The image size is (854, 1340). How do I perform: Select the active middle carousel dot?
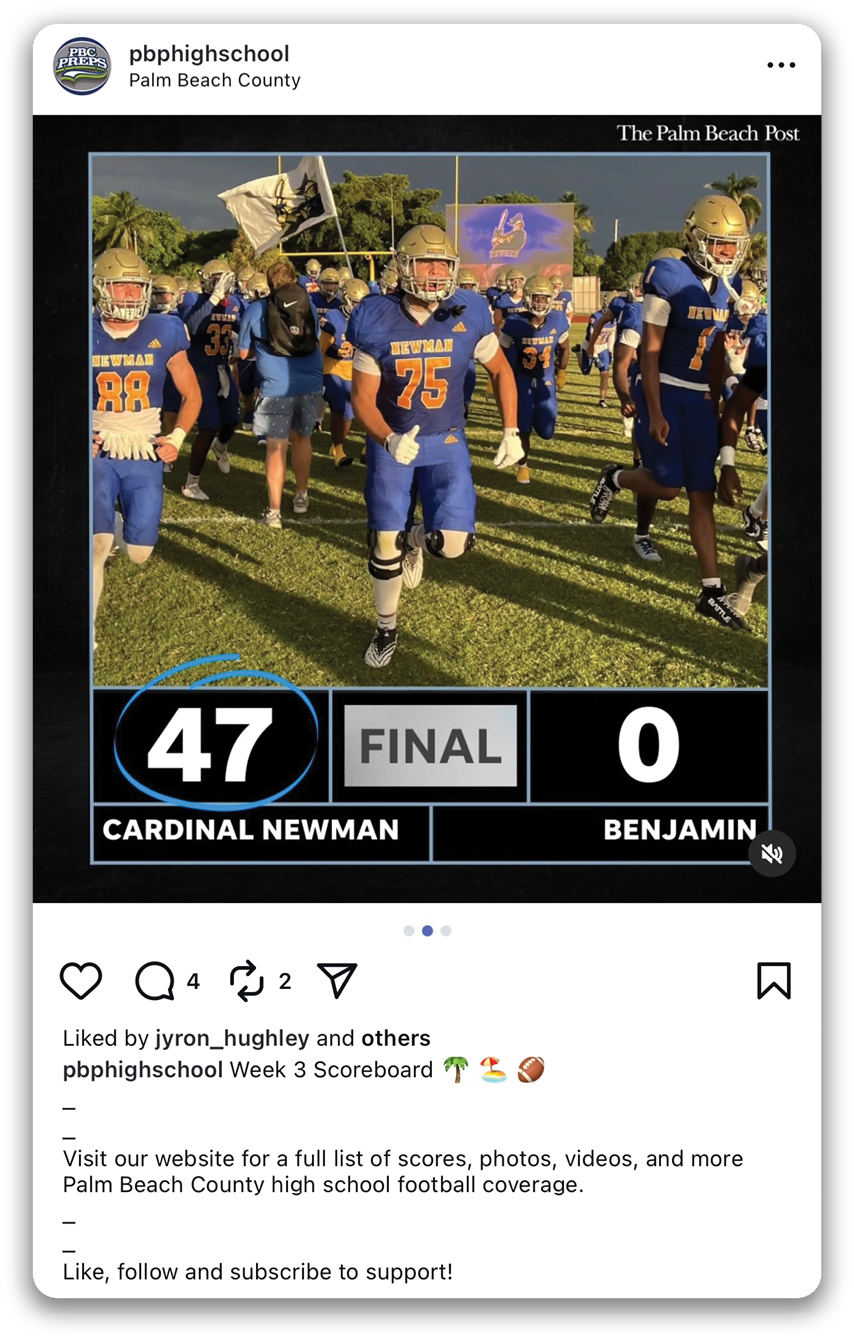(x=427, y=931)
